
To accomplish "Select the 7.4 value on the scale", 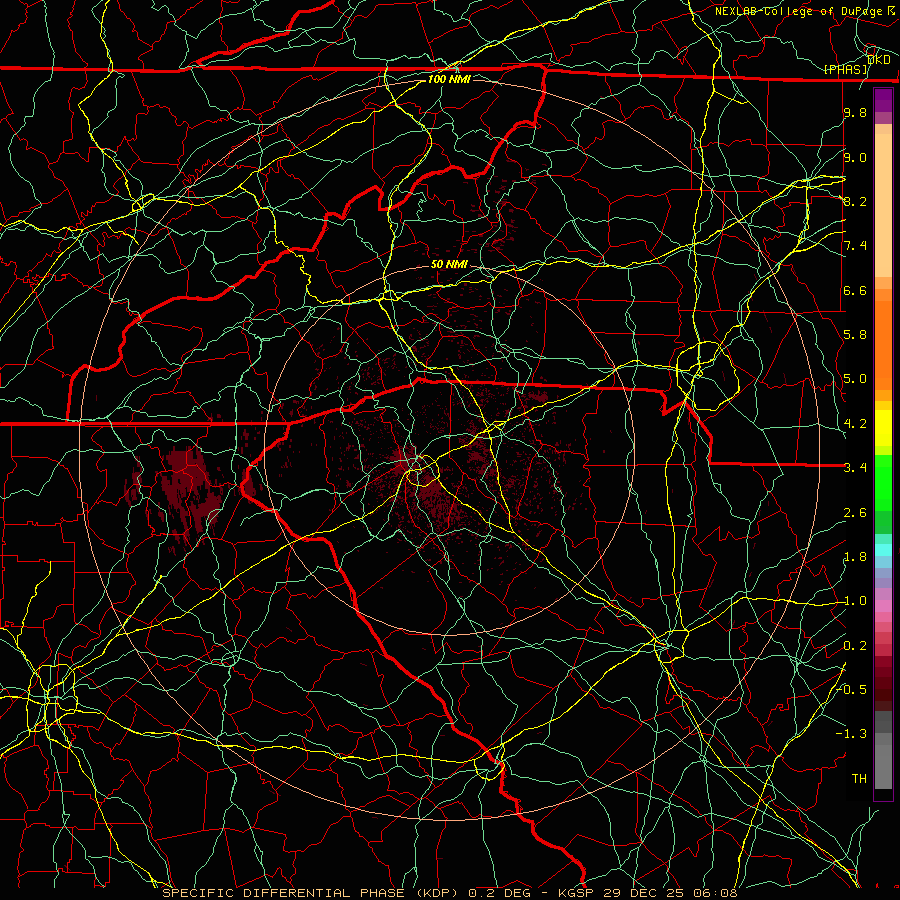I will (855, 246).
